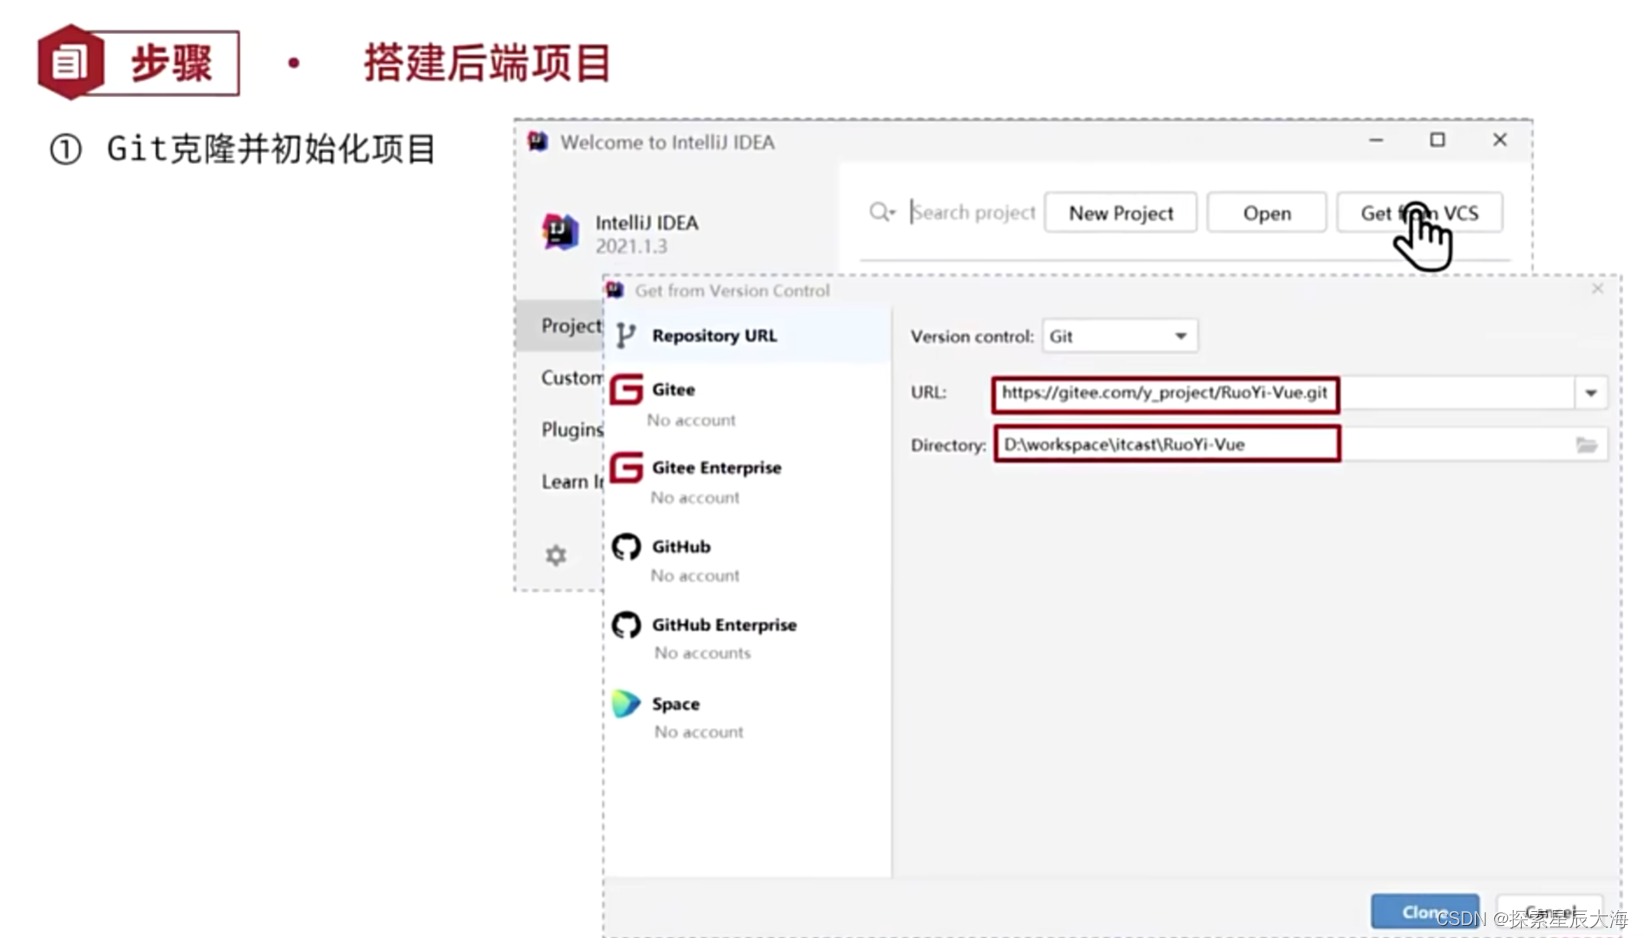Click the folder browse icon for Directory

pos(1588,445)
